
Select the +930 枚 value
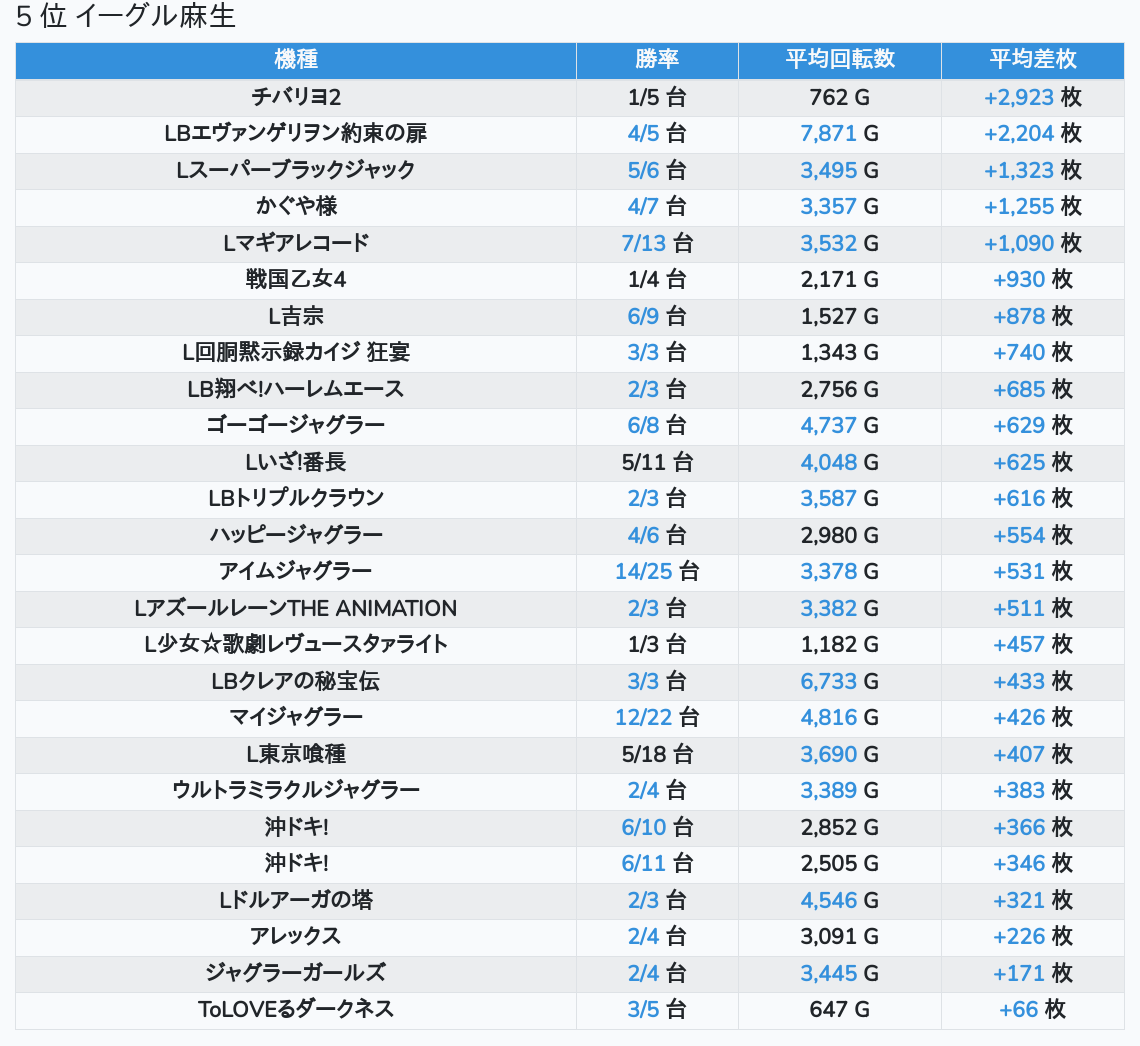click(1032, 280)
